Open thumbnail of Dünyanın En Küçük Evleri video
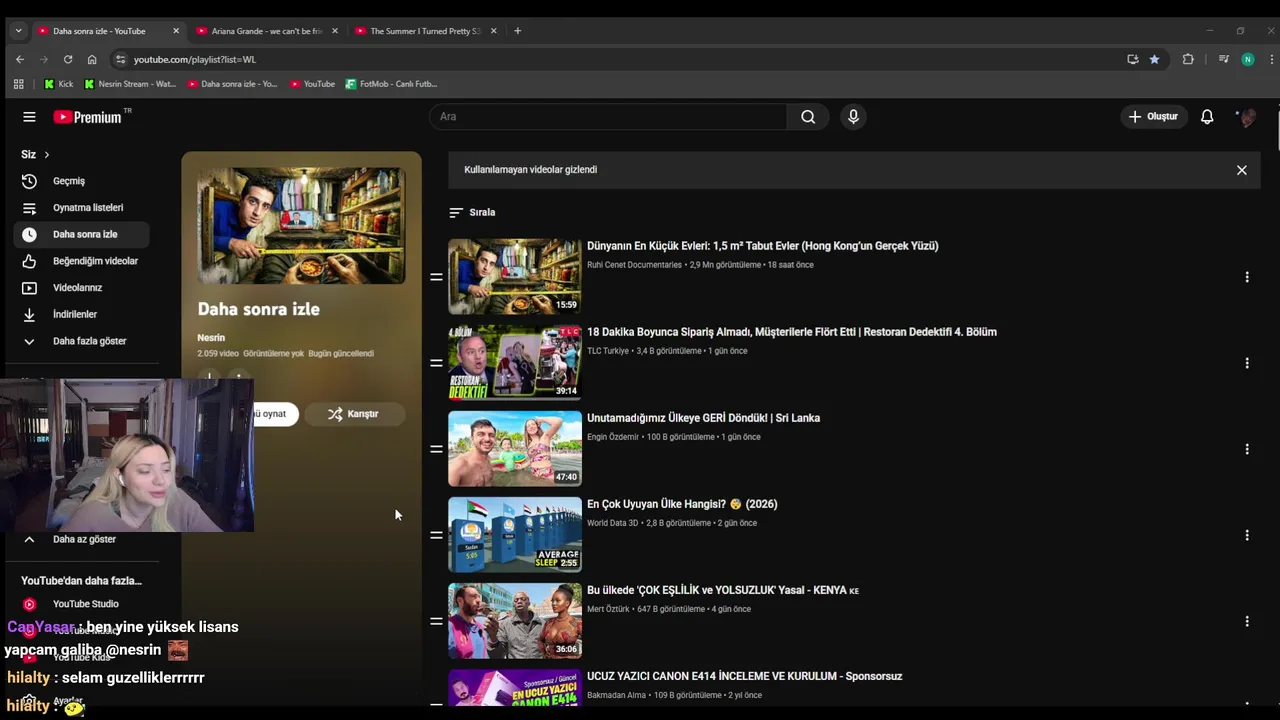The height and width of the screenshot is (720, 1280). point(515,277)
